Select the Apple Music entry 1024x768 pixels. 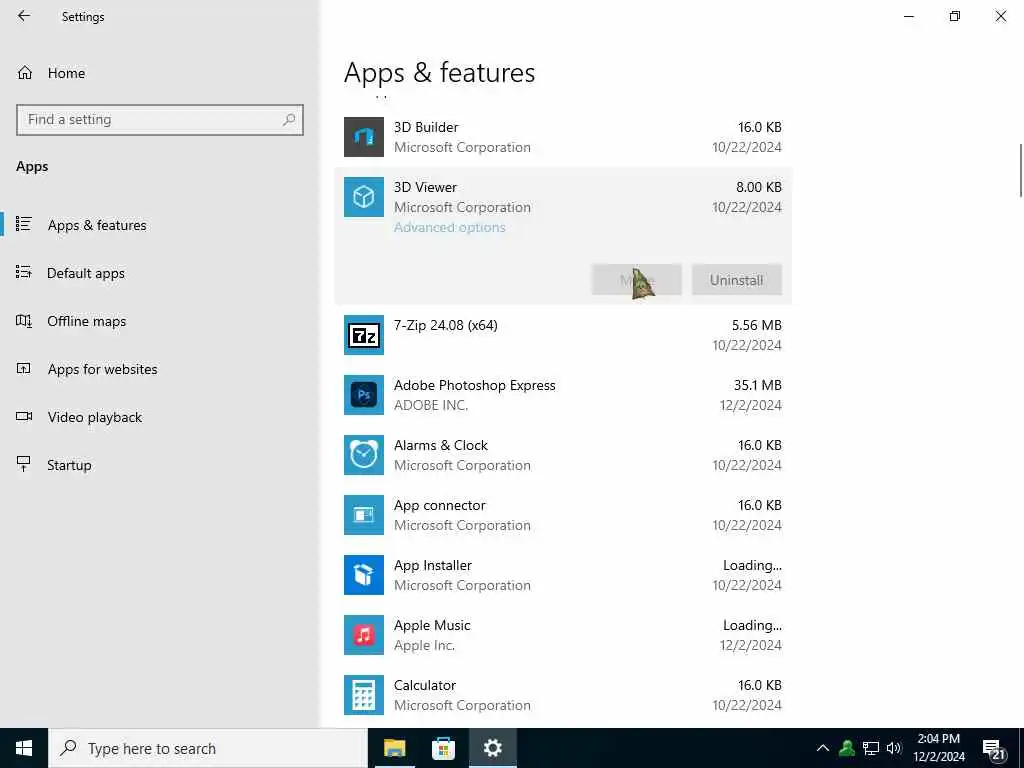563,635
